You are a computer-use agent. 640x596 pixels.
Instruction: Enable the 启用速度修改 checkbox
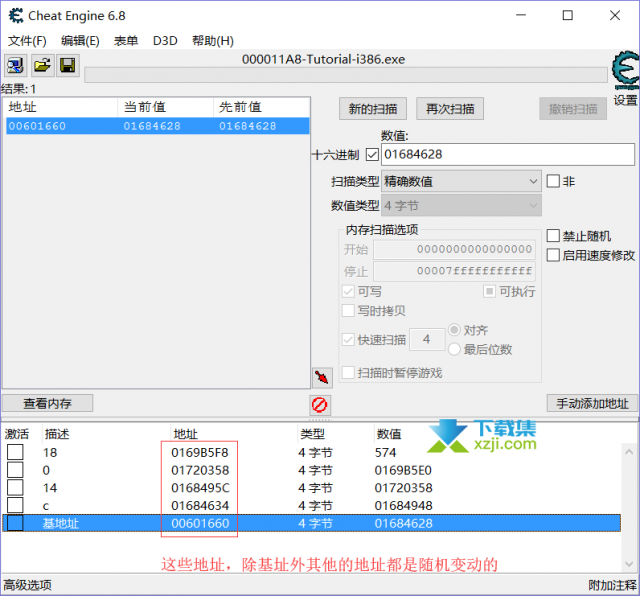[x=553, y=255]
